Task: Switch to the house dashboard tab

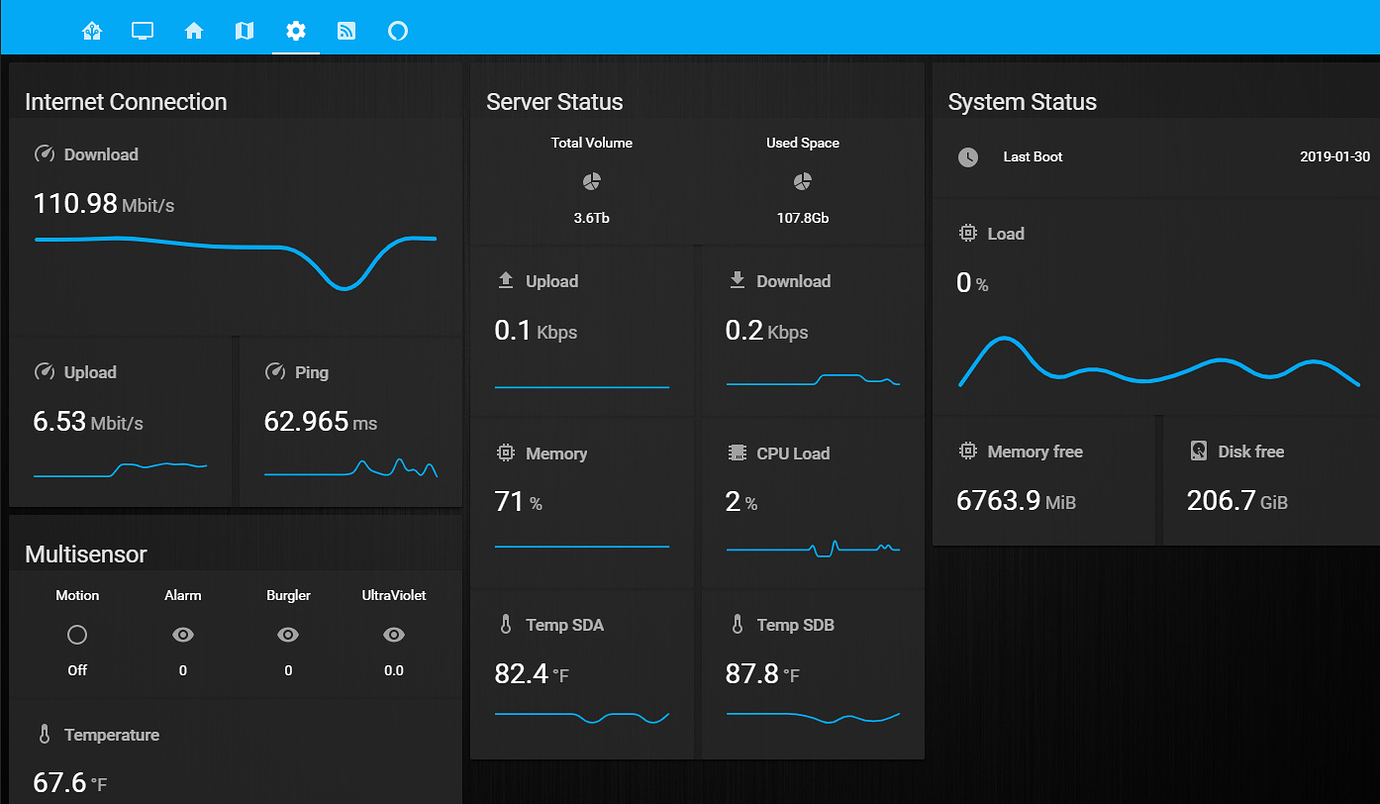Action: (194, 30)
